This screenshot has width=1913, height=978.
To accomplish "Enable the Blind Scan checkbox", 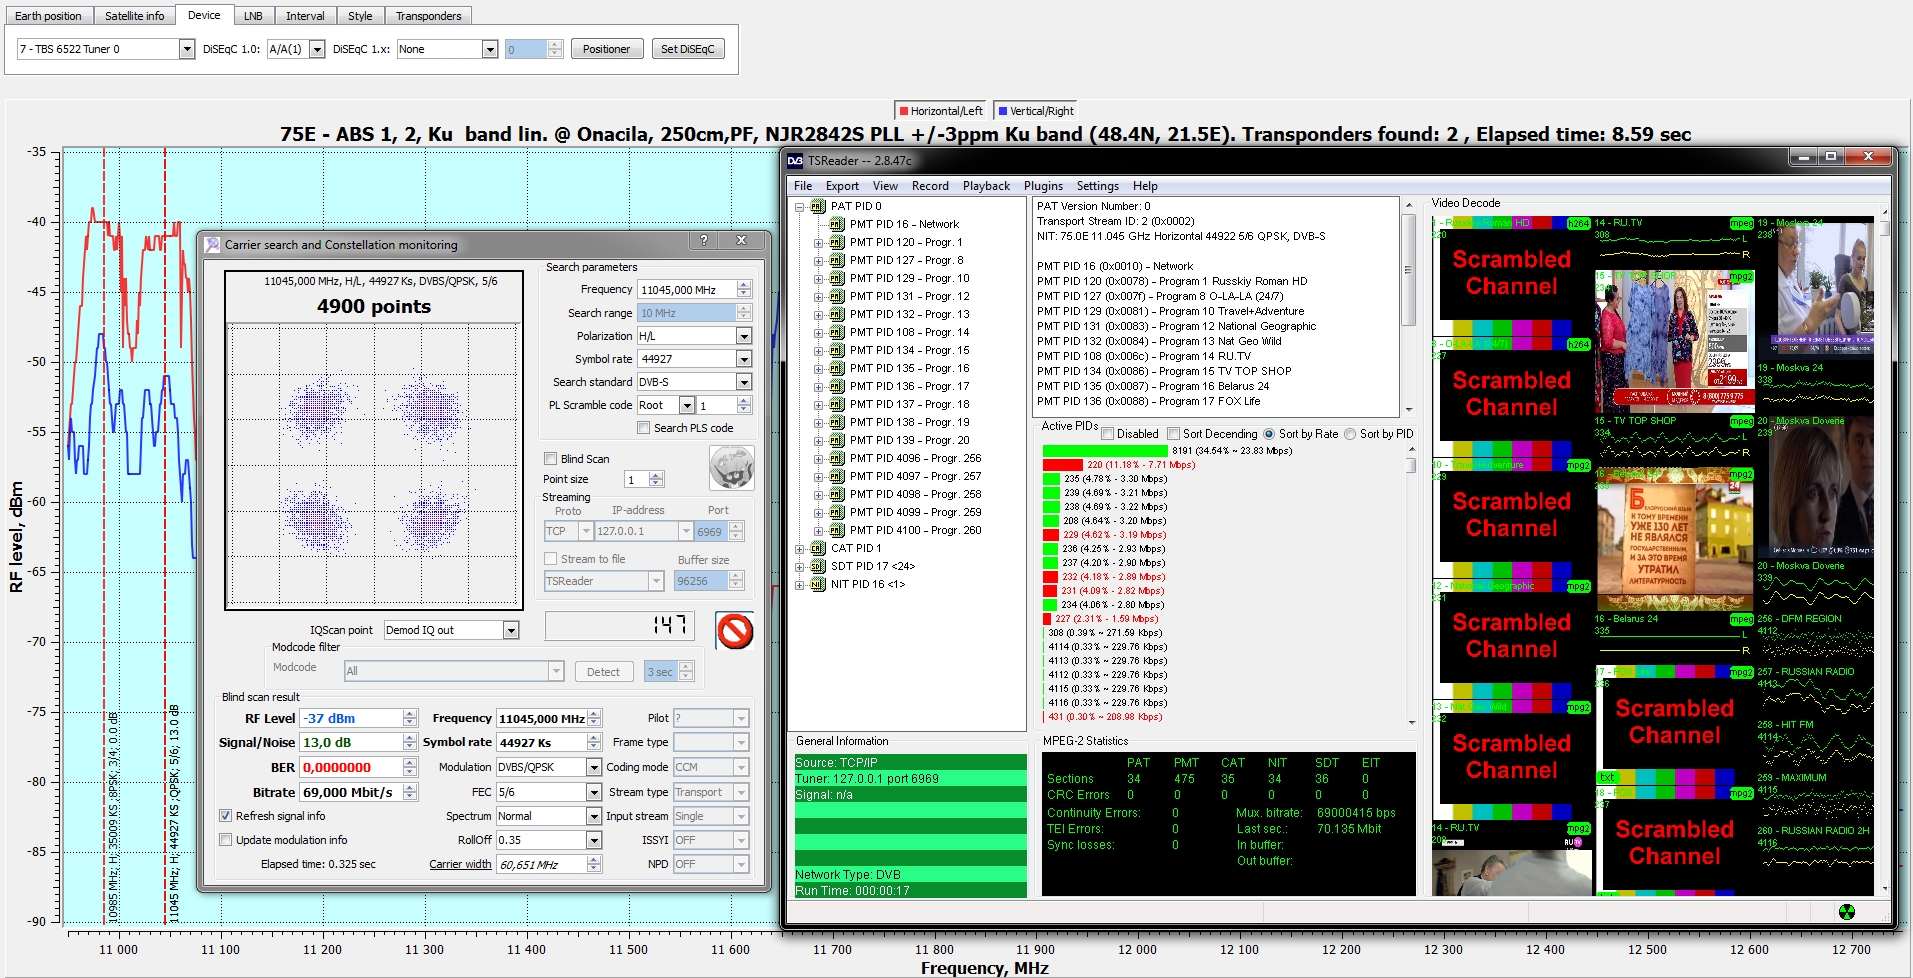I will tap(550, 459).
